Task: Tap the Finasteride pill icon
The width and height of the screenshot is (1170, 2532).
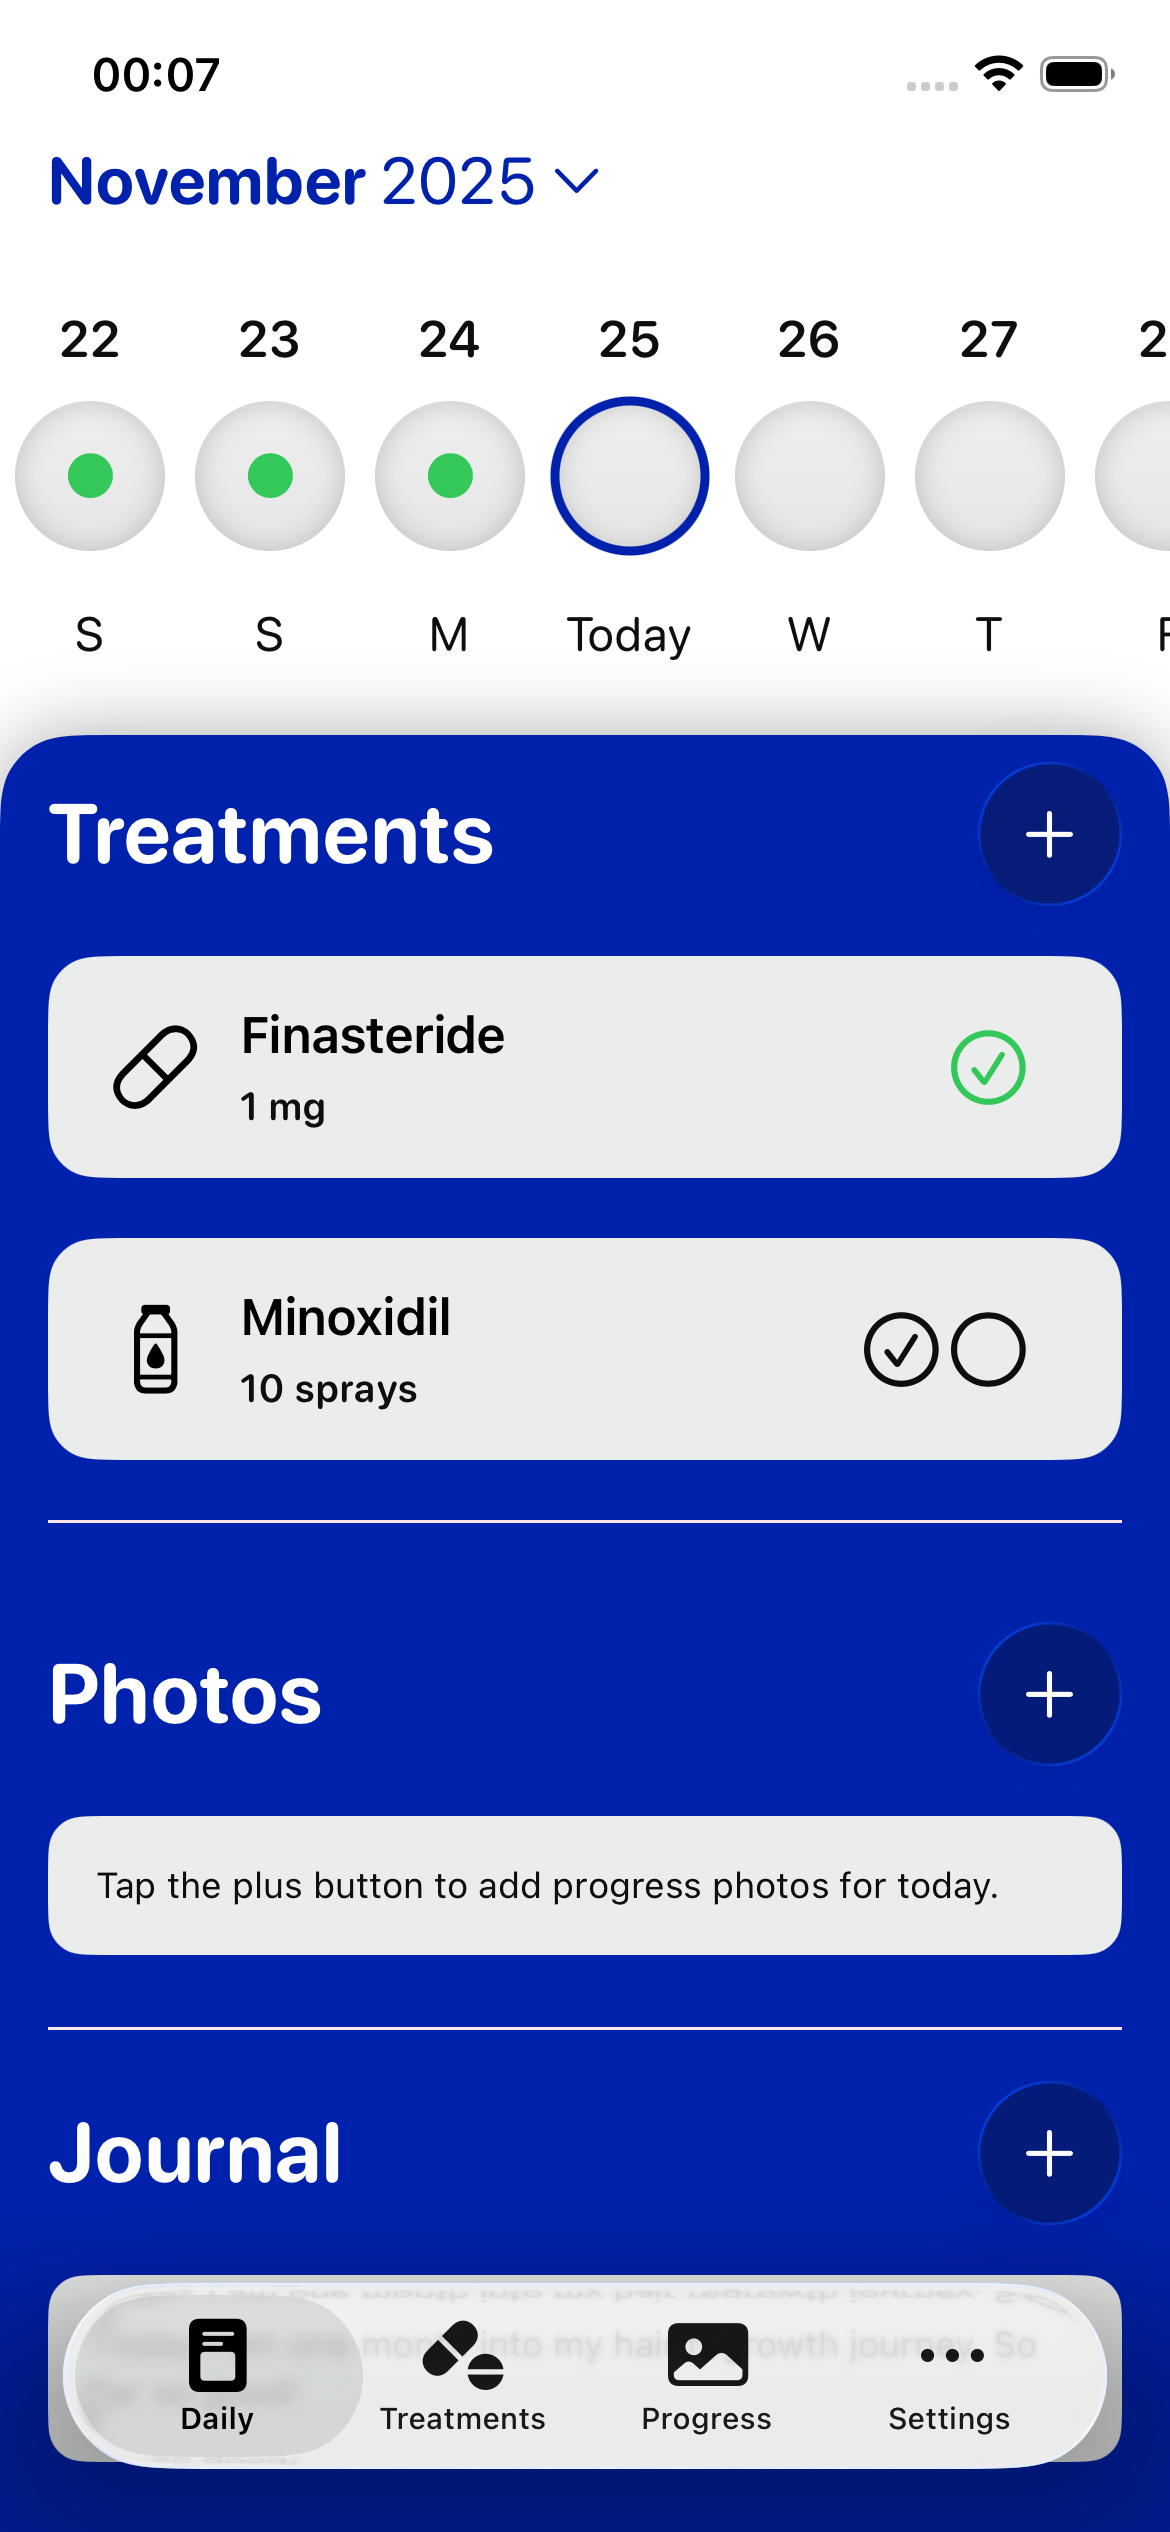Action: [155, 1067]
